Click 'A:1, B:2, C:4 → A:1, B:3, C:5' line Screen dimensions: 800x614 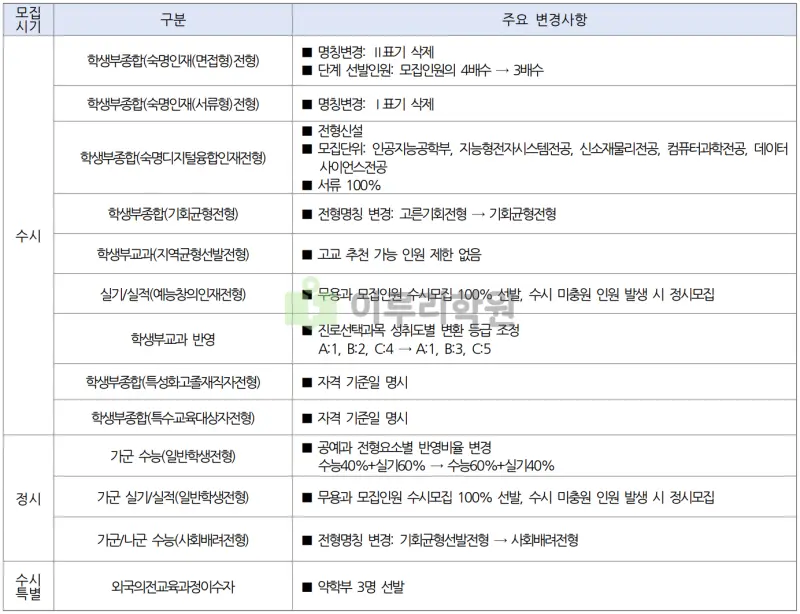[x=405, y=349]
